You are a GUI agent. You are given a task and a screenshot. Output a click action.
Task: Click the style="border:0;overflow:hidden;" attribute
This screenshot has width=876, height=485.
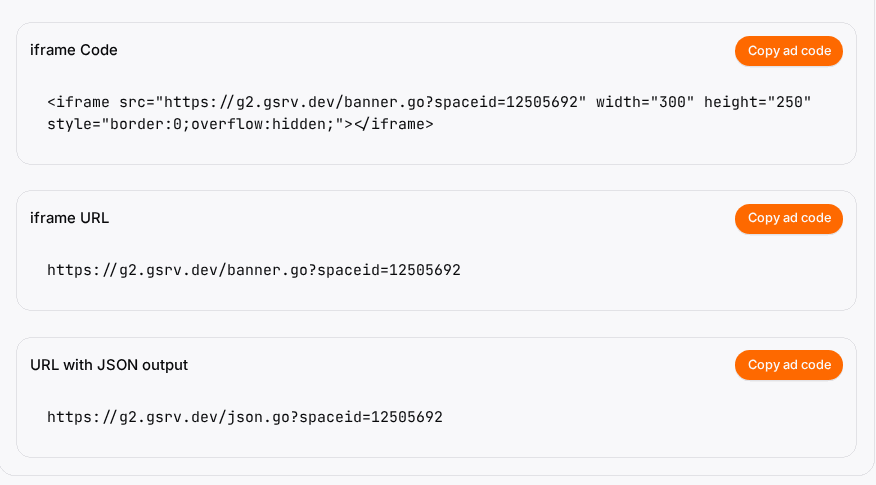[196, 124]
